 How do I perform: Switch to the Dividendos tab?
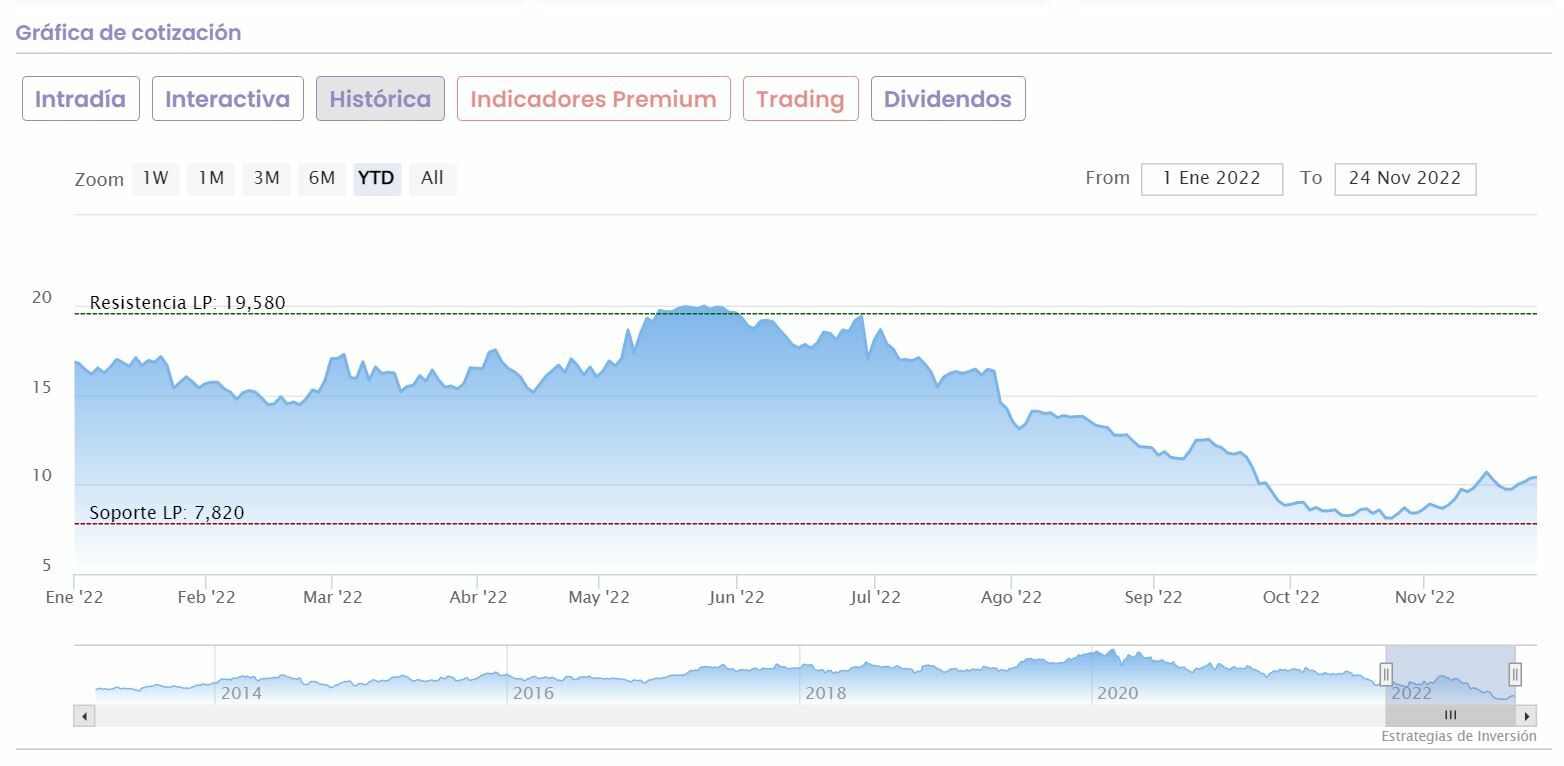(x=947, y=99)
